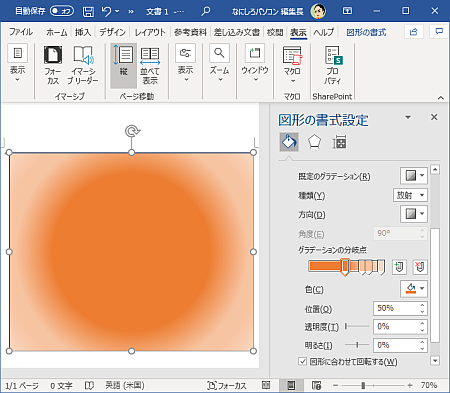The image size is (450, 393).
Task: Click the フォーカス button in status bar
Action: 227,386
